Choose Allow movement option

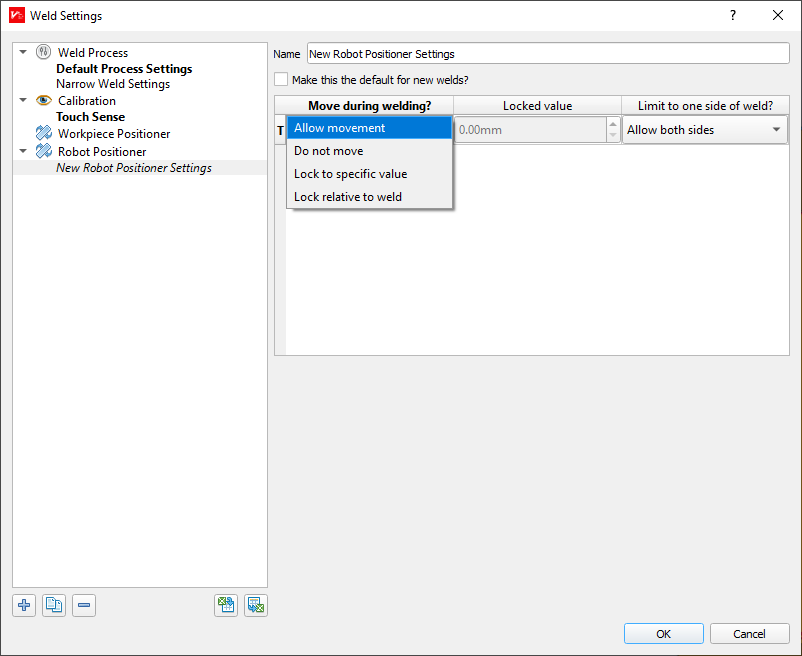[x=369, y=128]
